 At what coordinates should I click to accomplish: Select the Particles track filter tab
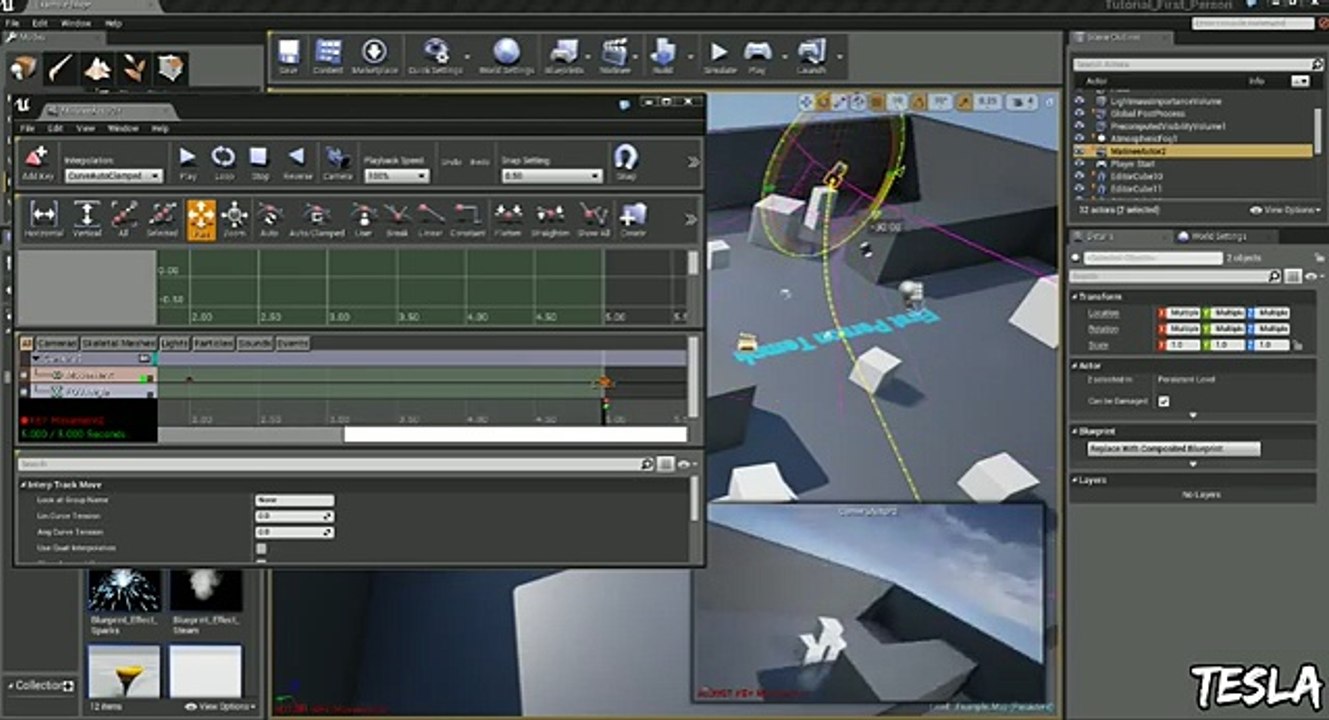pos(213,343)
